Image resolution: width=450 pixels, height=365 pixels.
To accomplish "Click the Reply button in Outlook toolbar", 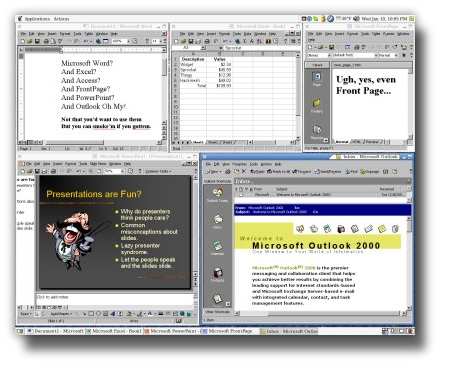I will [x=257, y=171].
